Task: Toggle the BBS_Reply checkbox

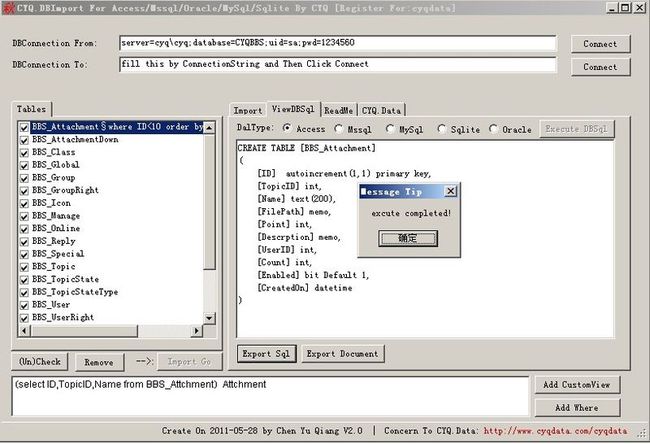Action: pos(24,242)
